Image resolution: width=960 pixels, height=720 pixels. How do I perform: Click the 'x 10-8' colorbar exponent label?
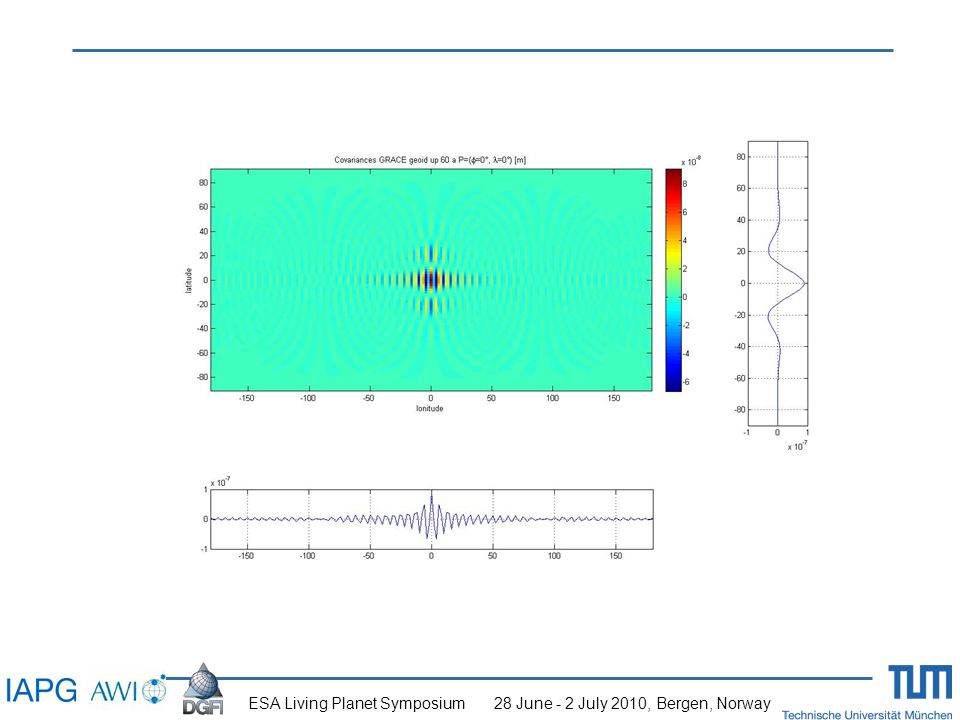coord(691,162)
